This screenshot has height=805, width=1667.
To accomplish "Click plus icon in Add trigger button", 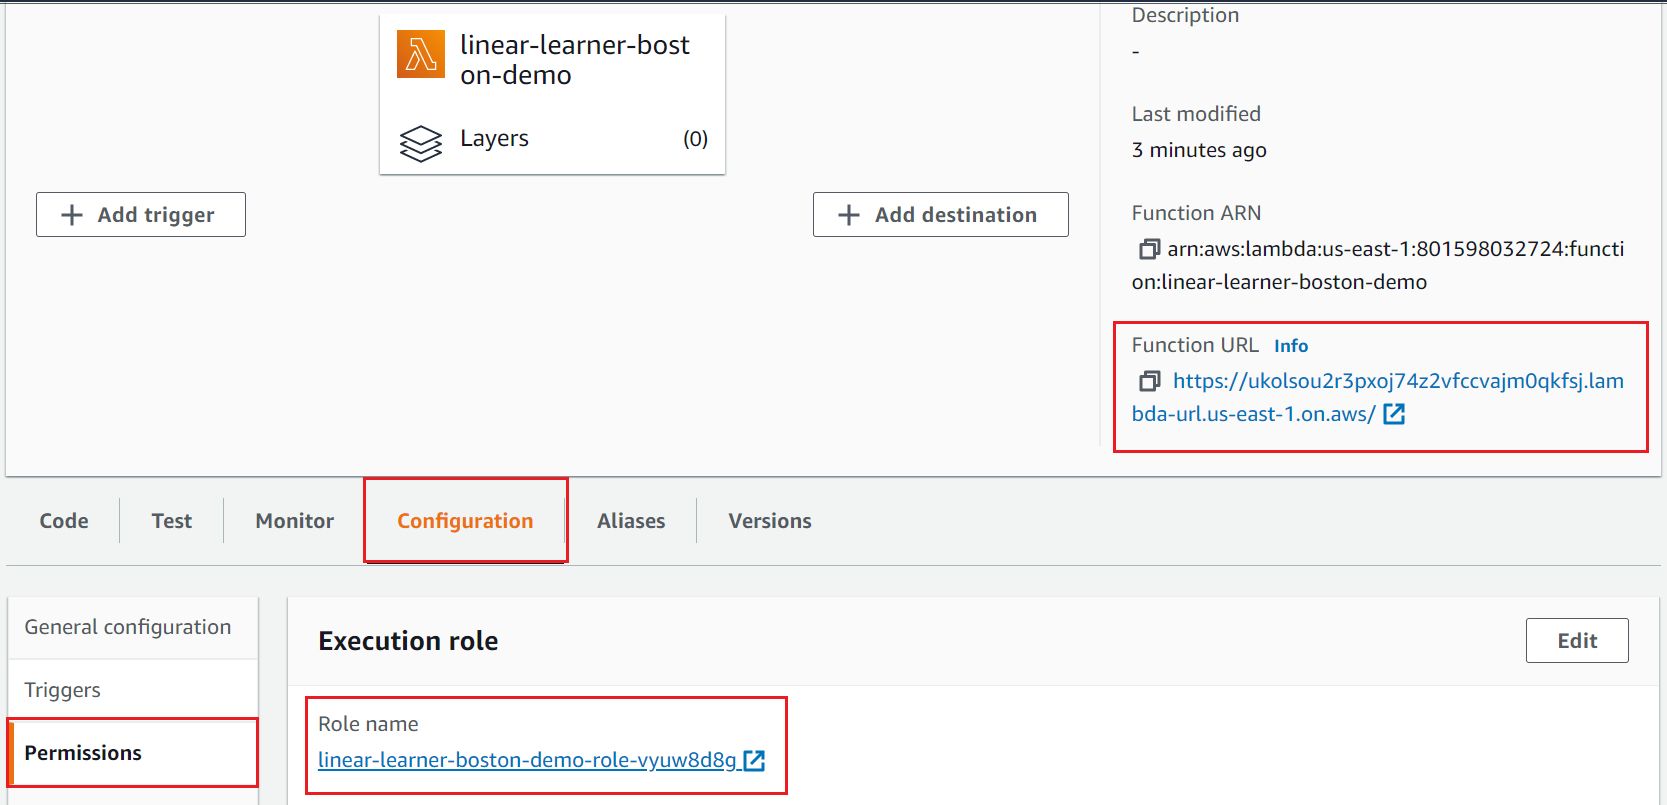I will click(x=72, y=215).
